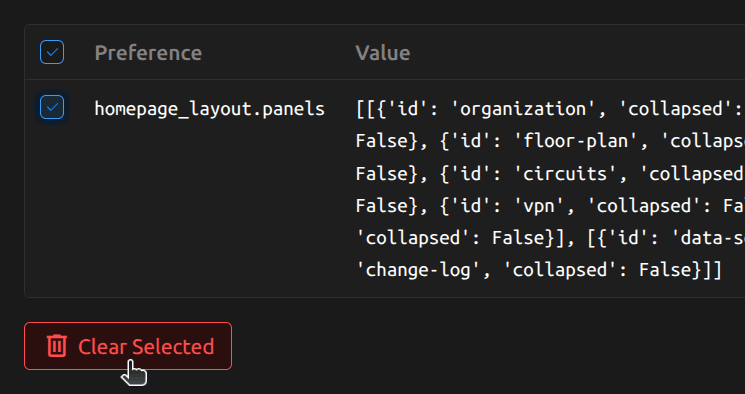The image size is (745, 394).
Task: Click the 'data-s' id text in the value
Action: [x=707, y=238]
